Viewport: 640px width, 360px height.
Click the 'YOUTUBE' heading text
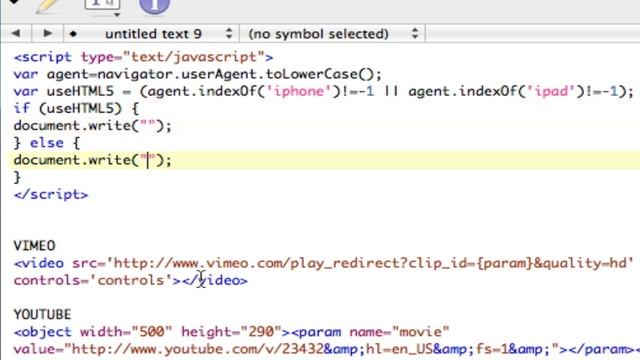point(42,314)
